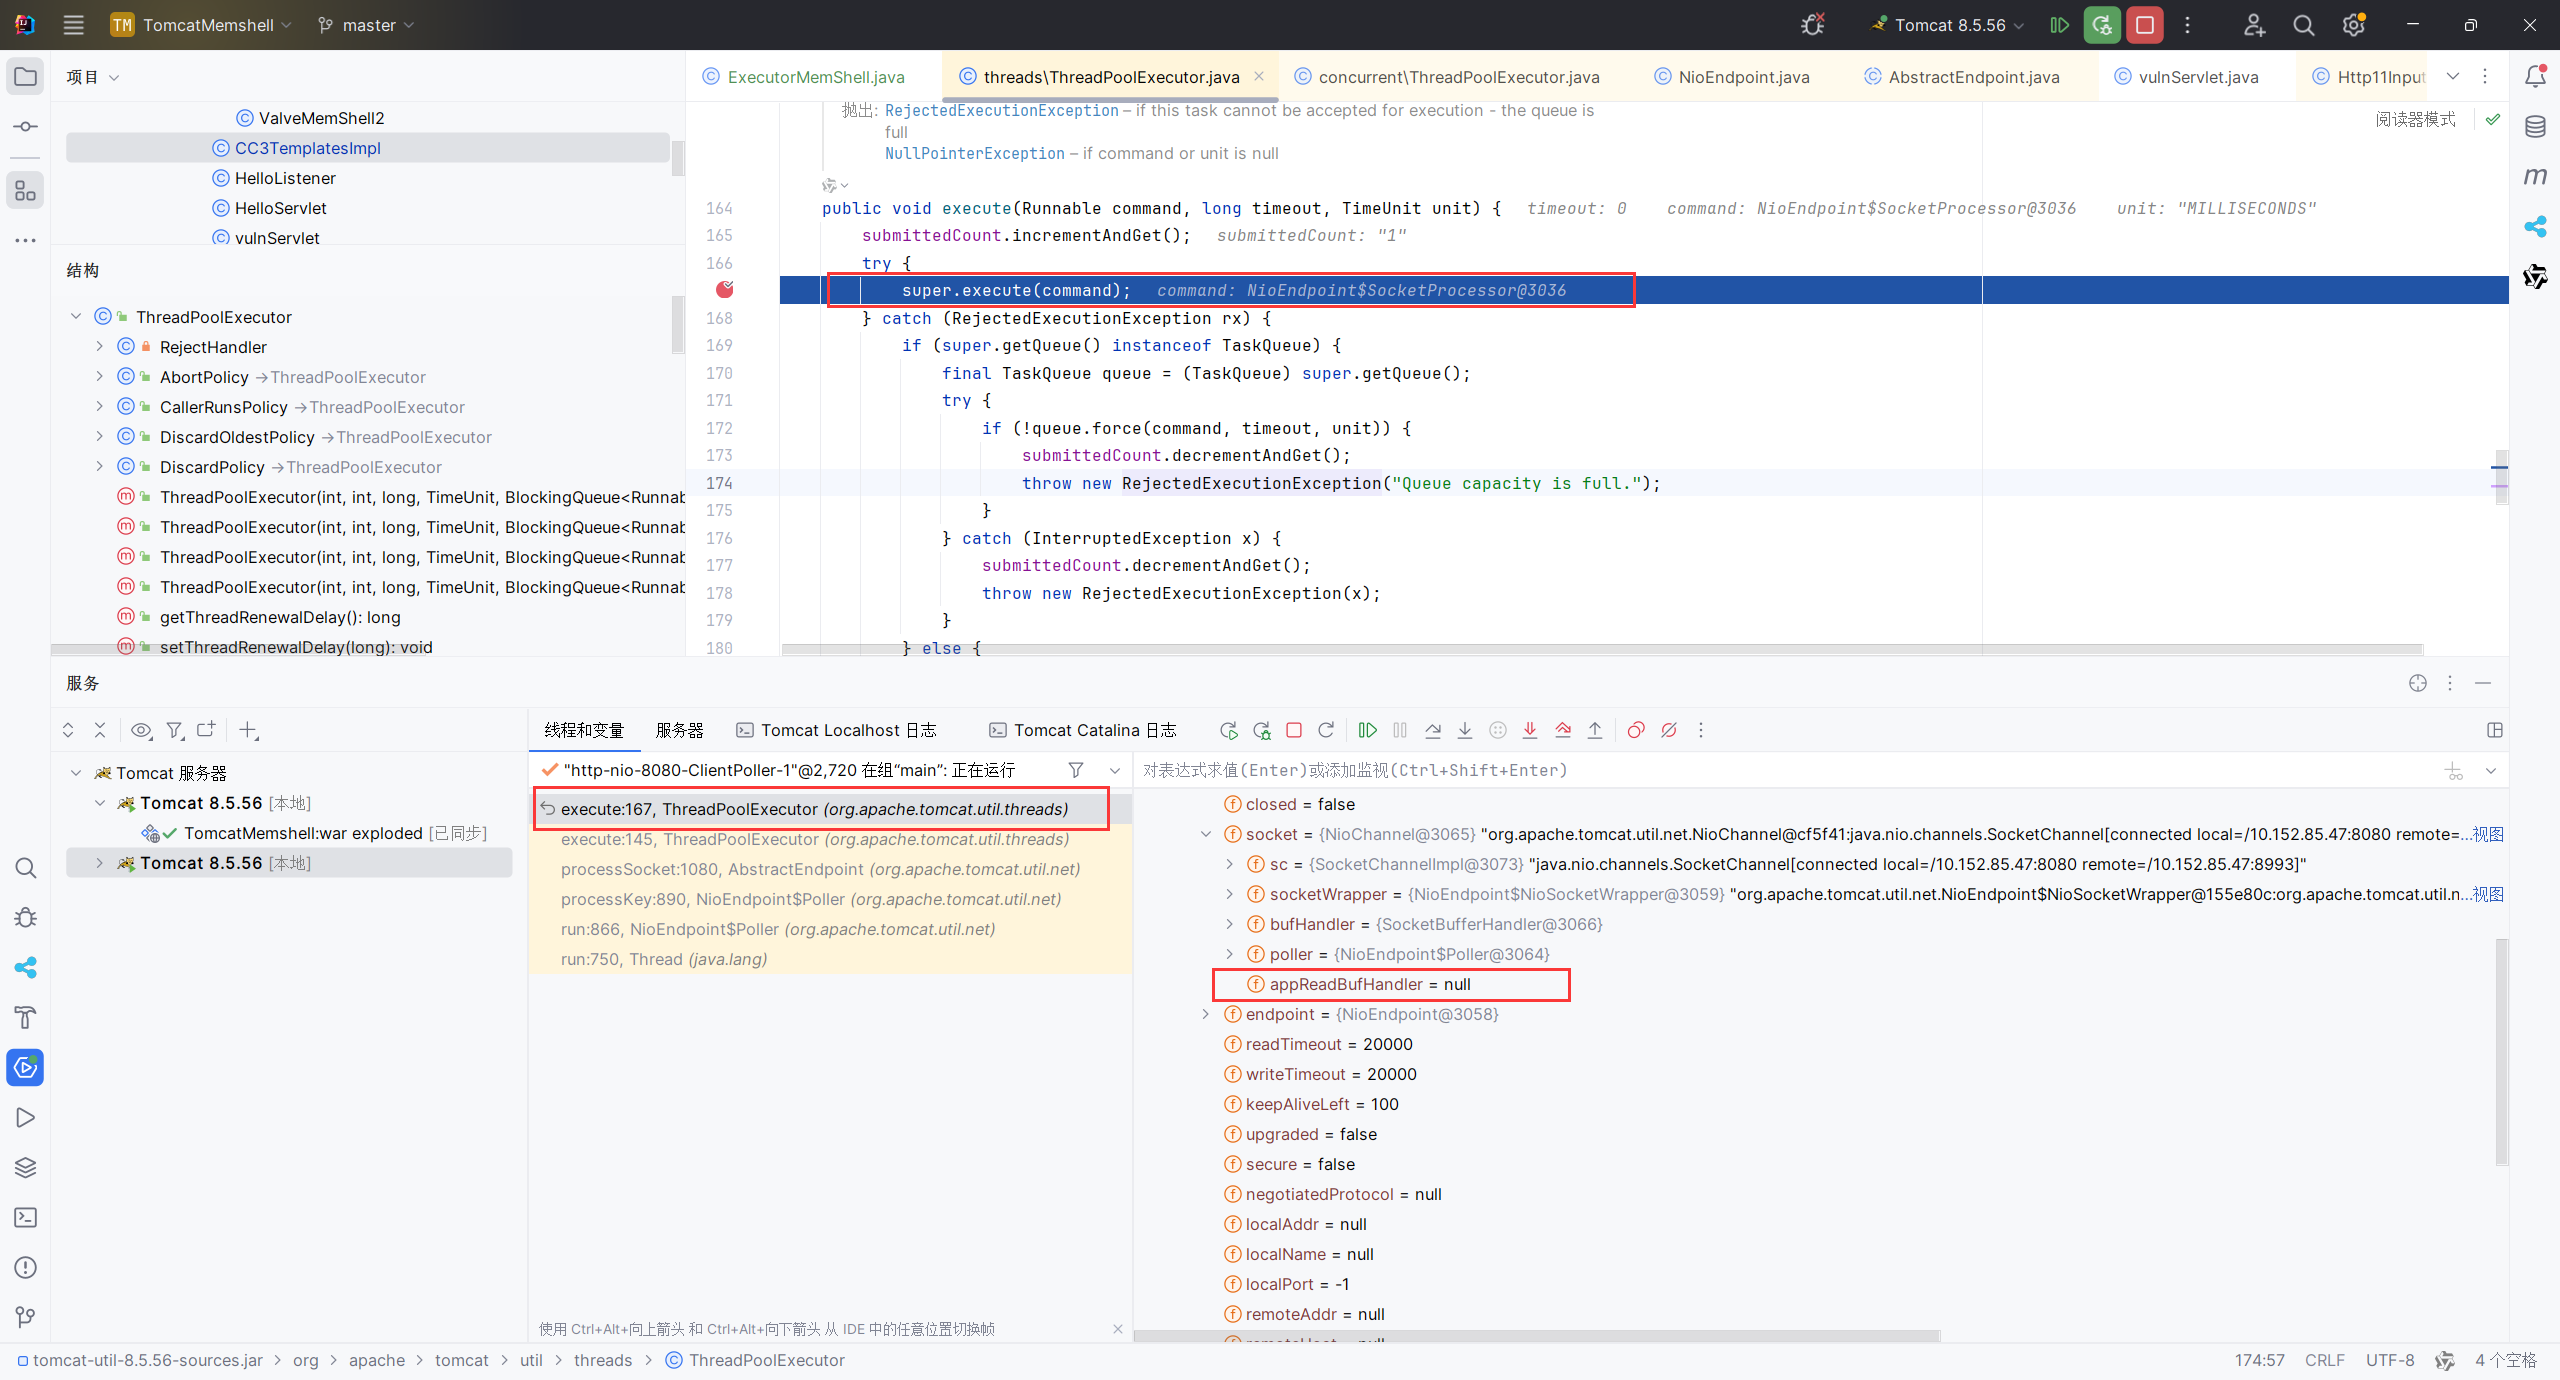Open IDE settings gear icon
This screenshot has height=1380, width=2560.
2354,25
